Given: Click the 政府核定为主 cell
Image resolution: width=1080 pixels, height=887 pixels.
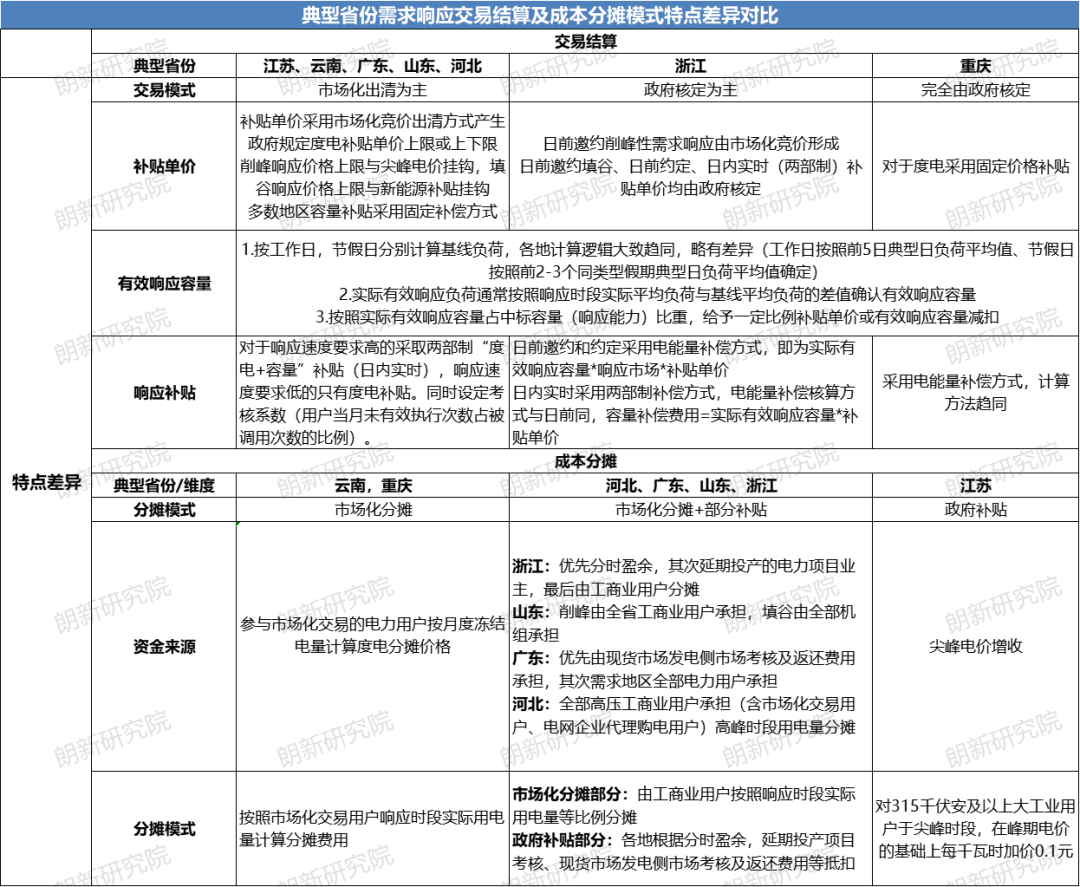Looking at the screenshot, I should click(x=690, y=90).
